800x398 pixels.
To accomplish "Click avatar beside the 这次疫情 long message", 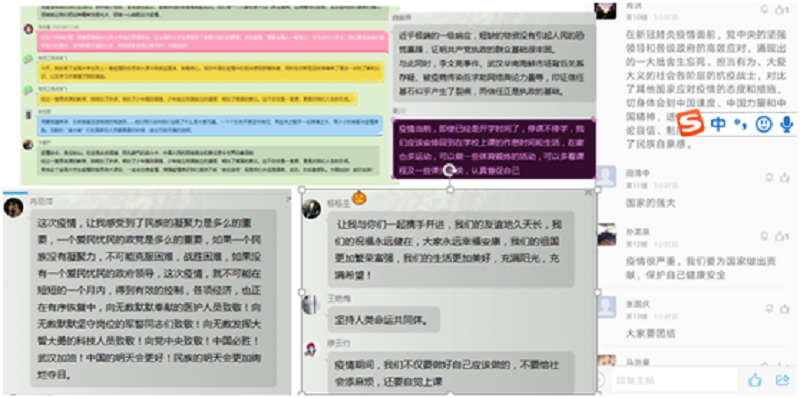I will pyautogui.click(x=13, y=208).
